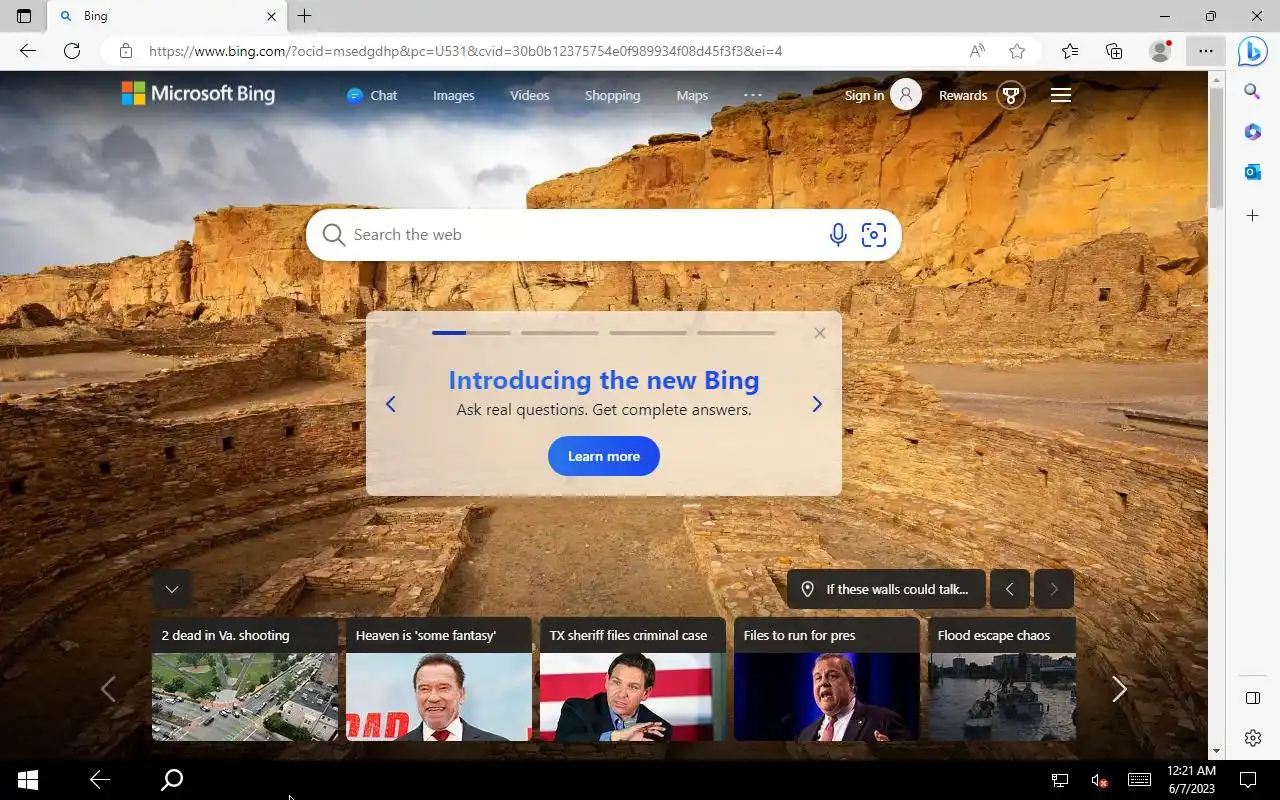
Task: Hide the sidebar with its toggle icon
Action: (1252, 698)
